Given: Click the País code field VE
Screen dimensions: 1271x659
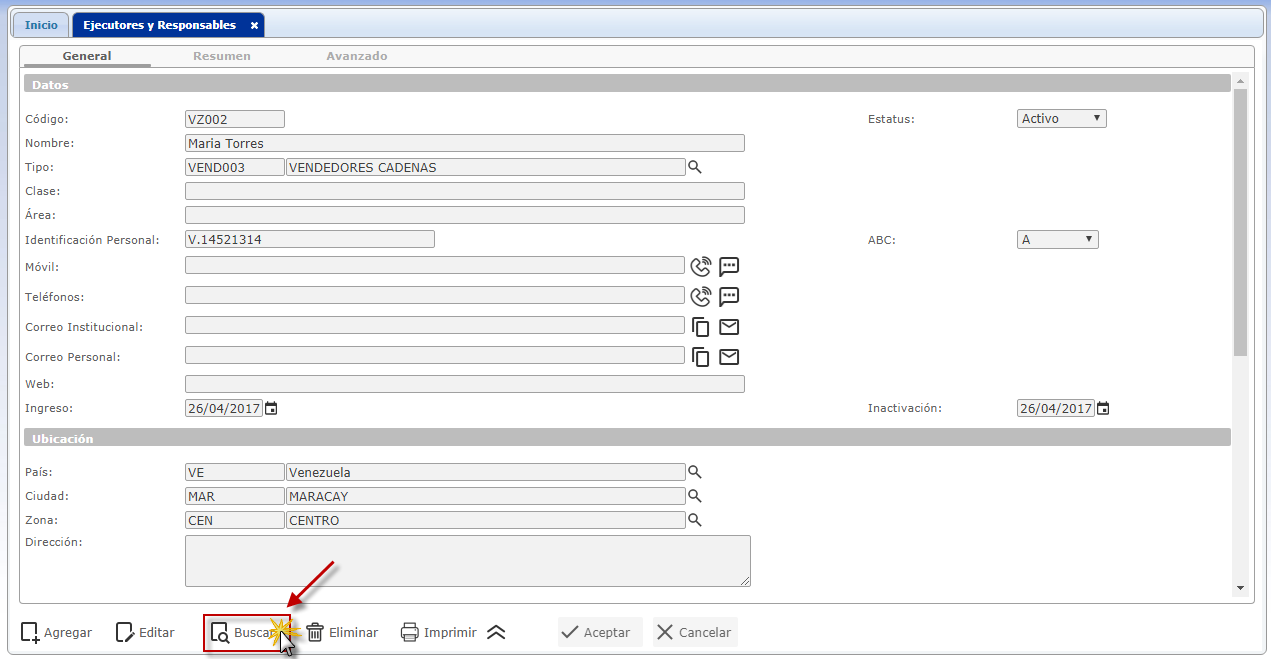Looking at the screenshot, I should 235,472.
